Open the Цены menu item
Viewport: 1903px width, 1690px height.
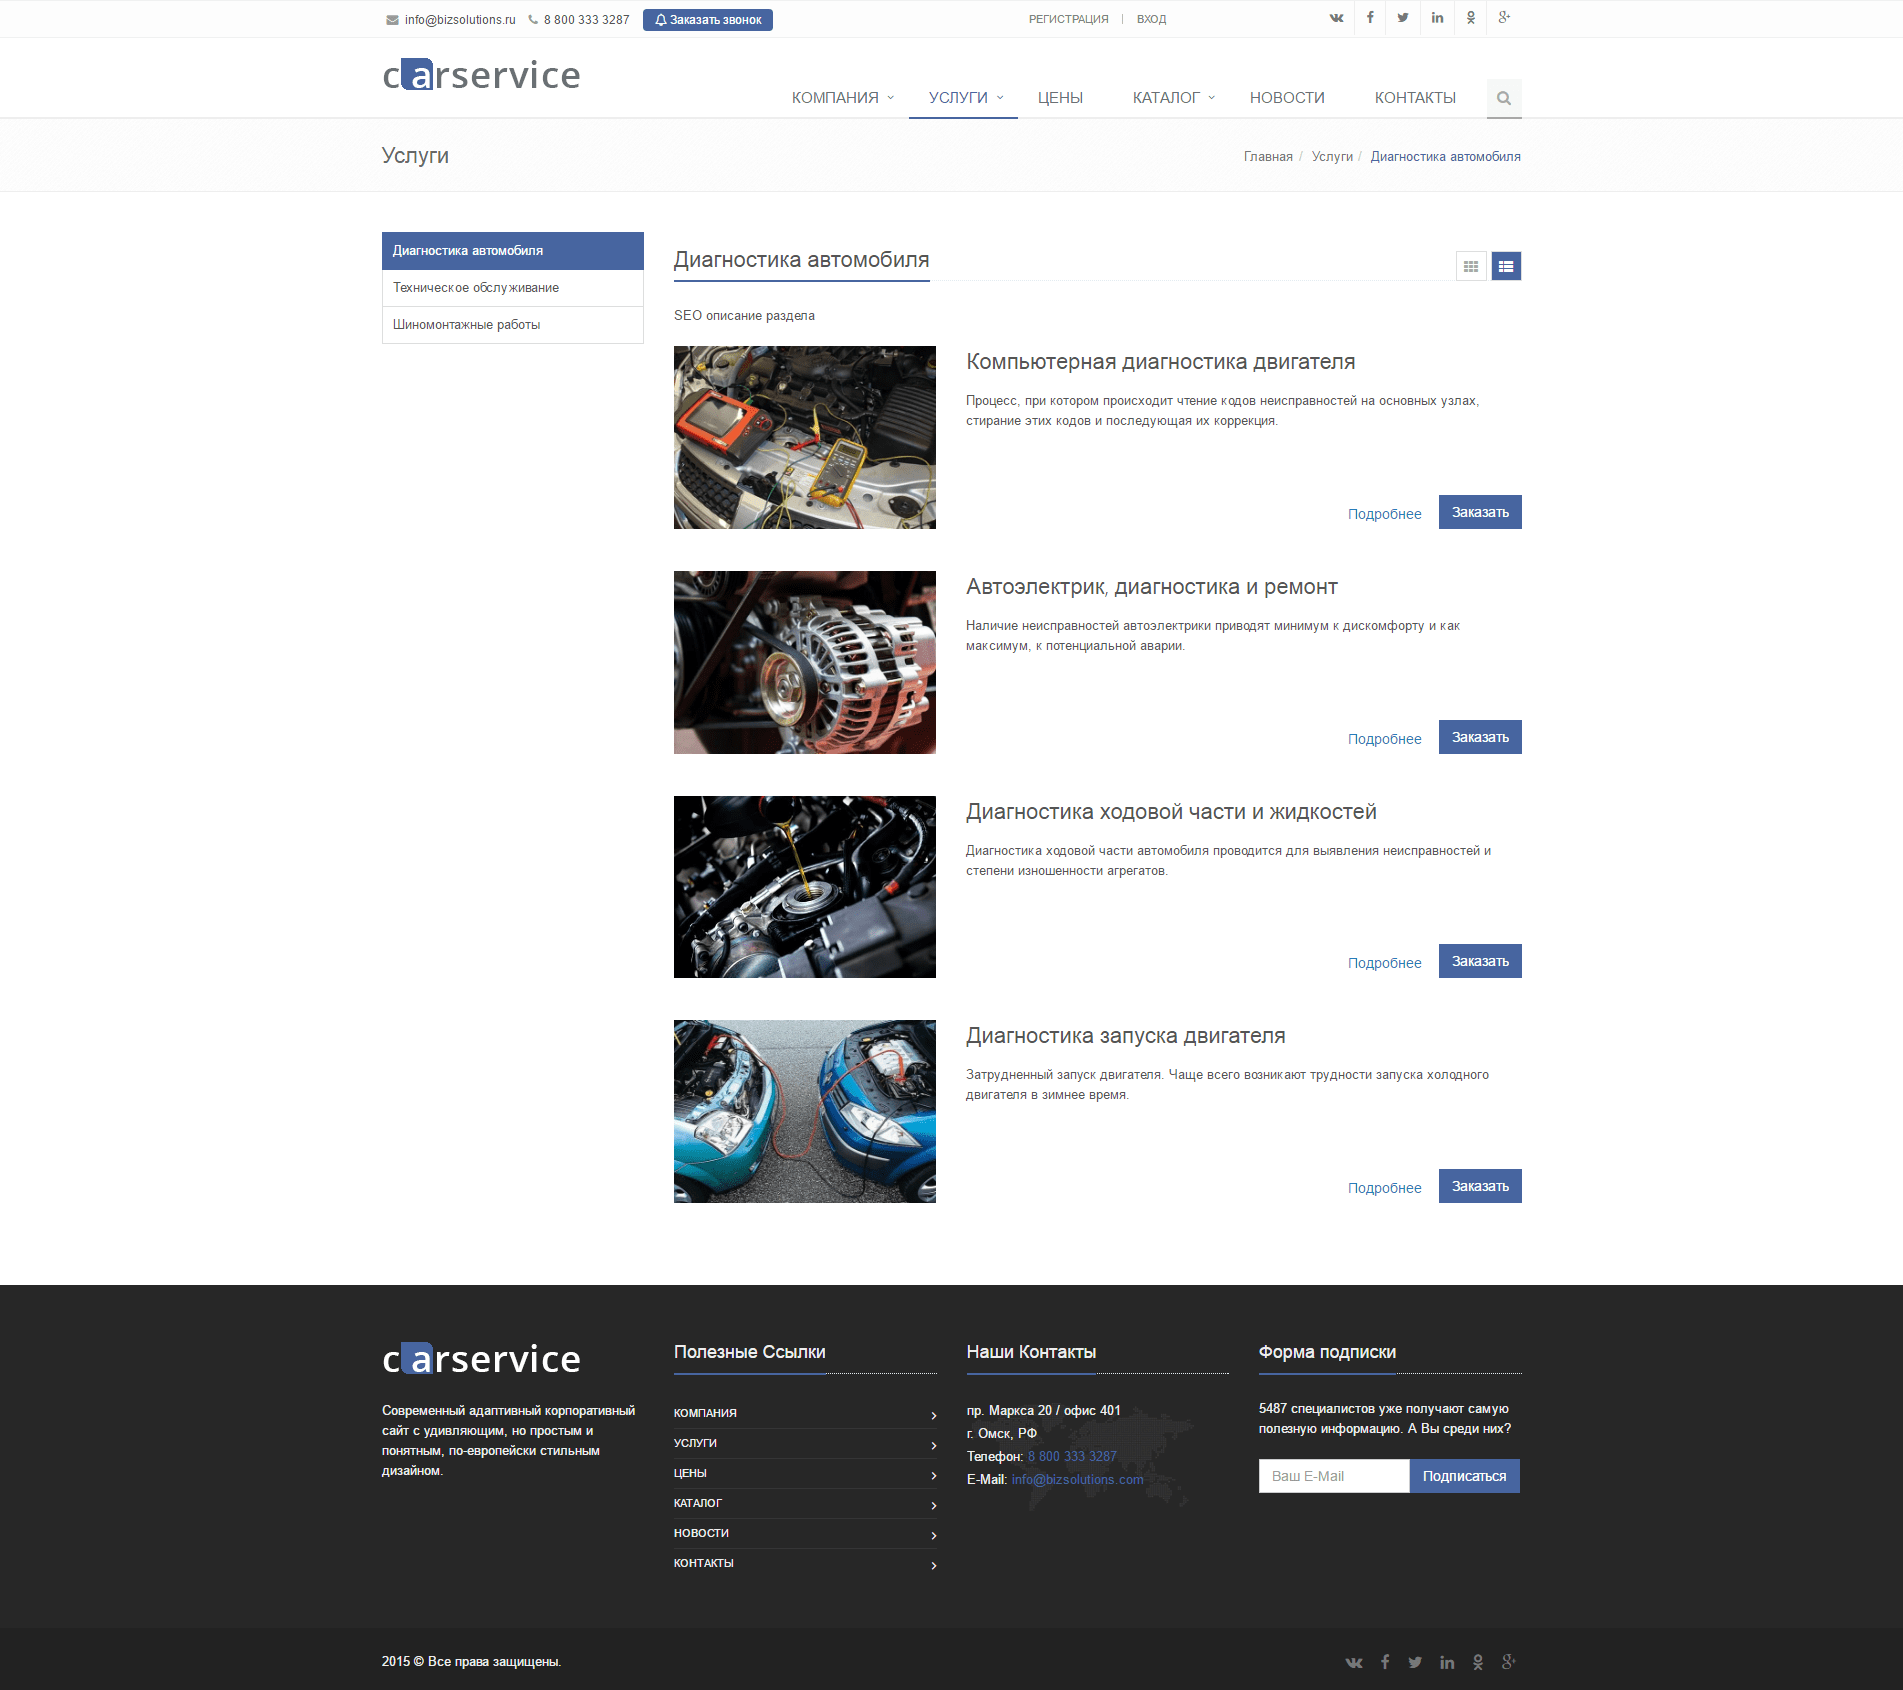[x=1060, y=98]
